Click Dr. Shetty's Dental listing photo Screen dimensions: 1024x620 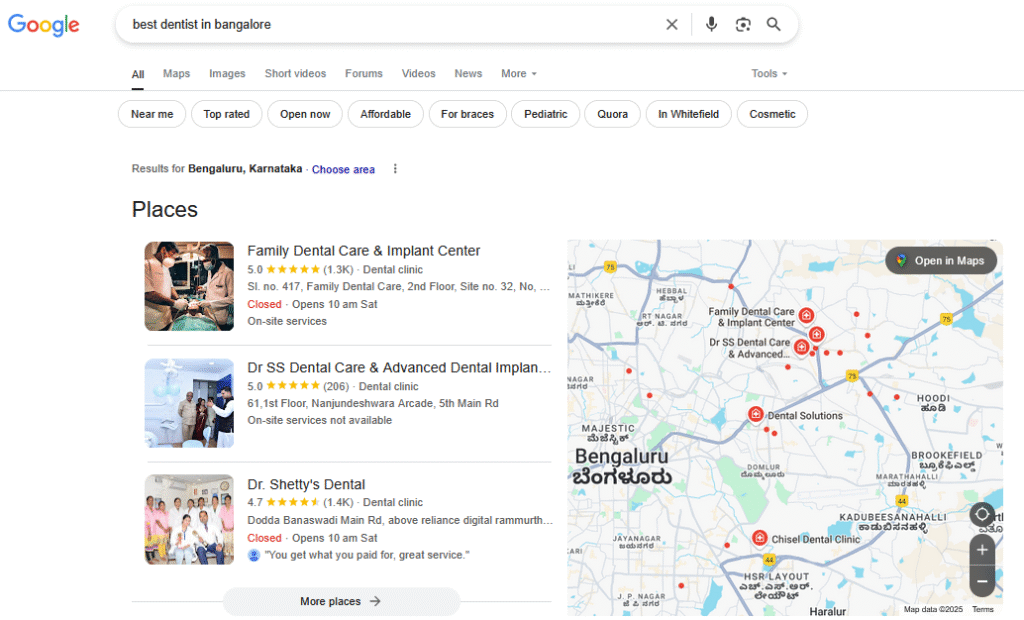pos(189,519)
